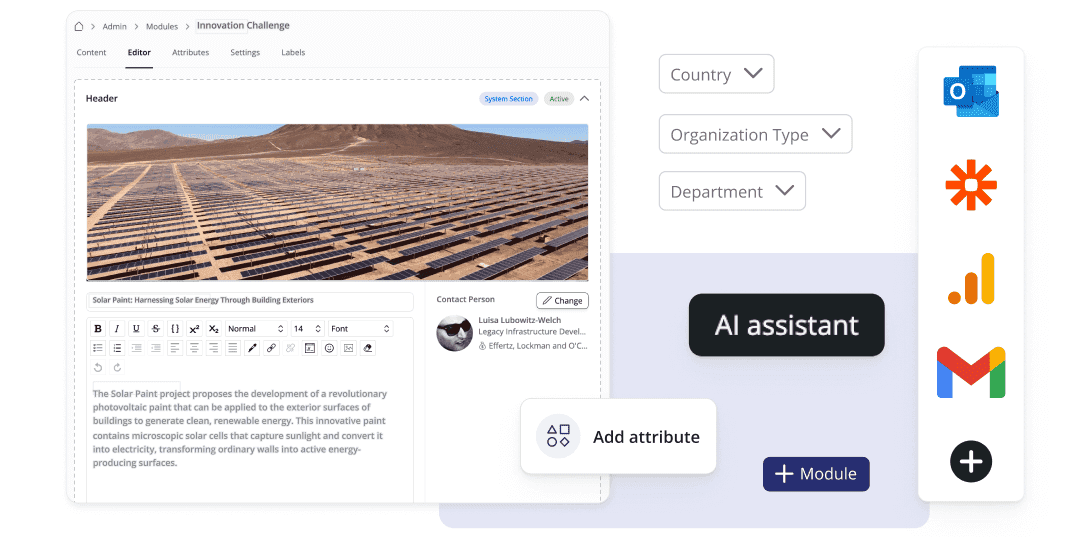
Task: Open the Organization Type dropdown
Action: (x=755, y=134)
